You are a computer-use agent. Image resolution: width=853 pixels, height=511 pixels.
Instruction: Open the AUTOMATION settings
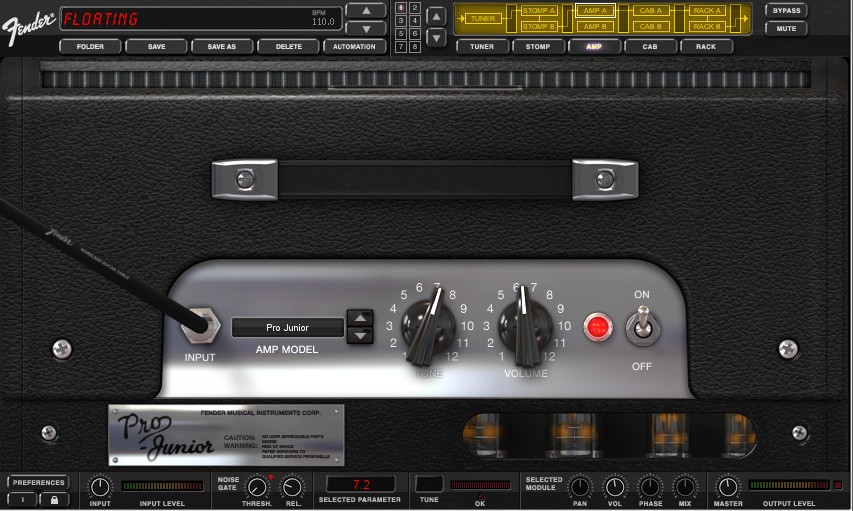click(x=354, y=47)
